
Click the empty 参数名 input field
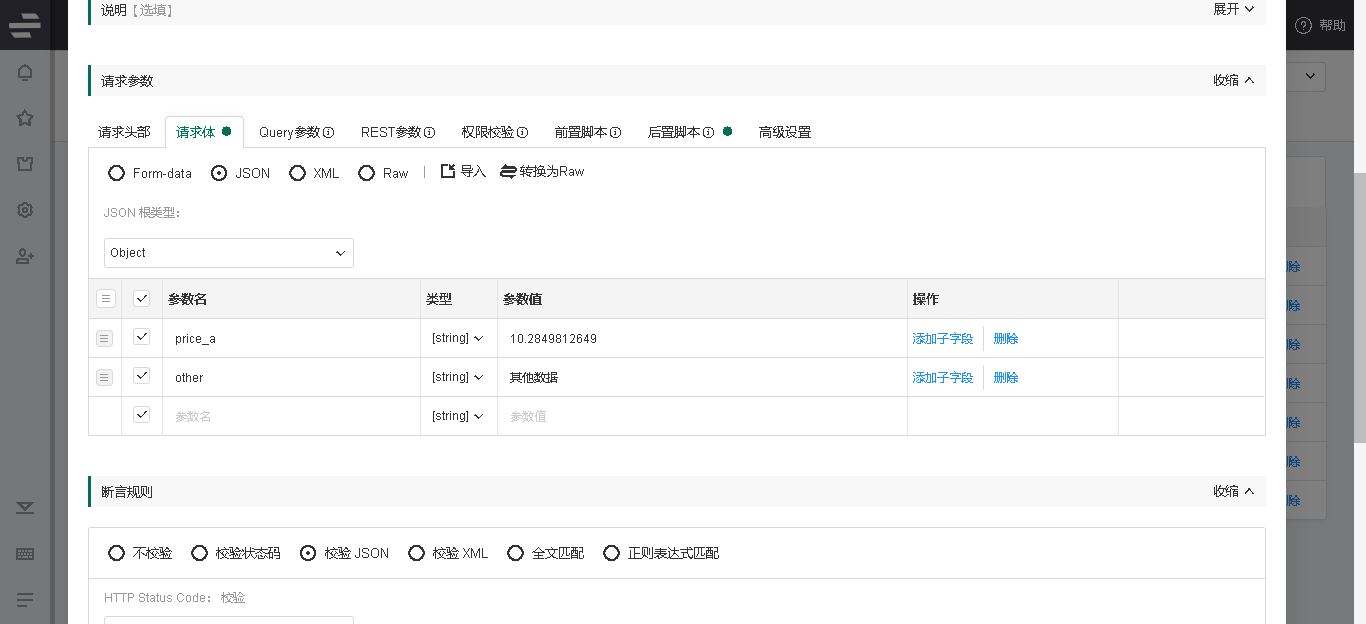290,416
